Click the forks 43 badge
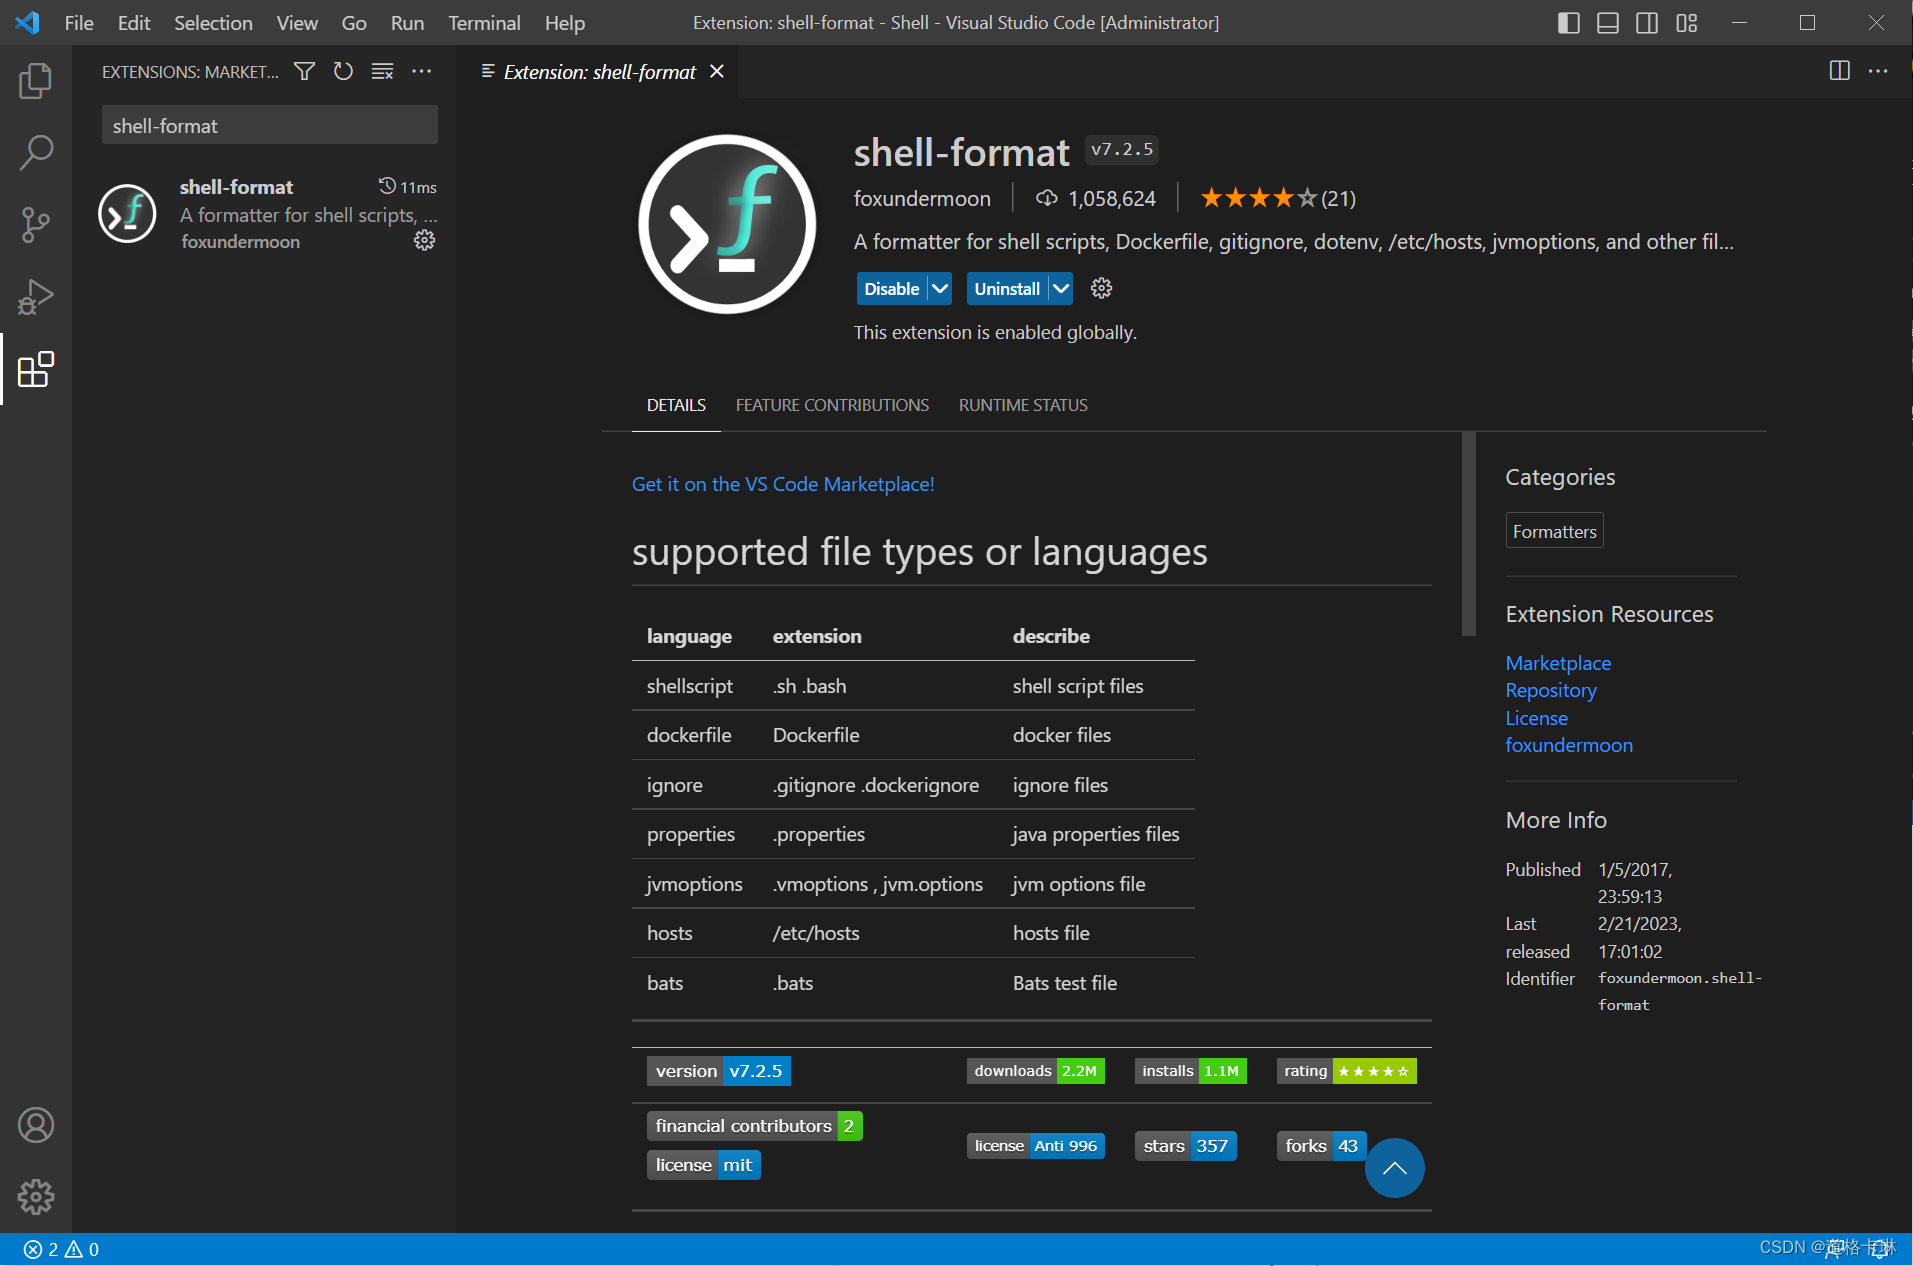The height and width of the screenshot is (1266, 1913). pos(1321,1146)
